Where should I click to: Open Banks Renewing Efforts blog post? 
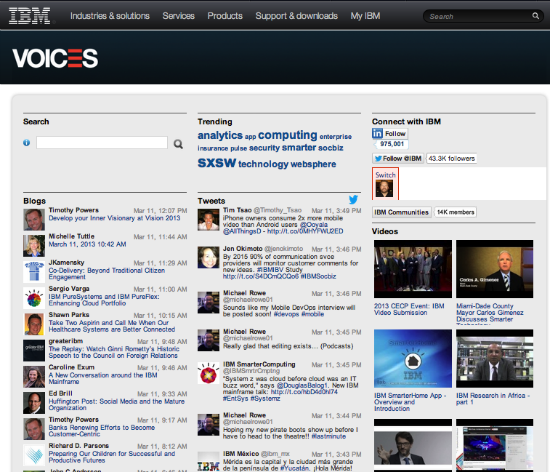point(102,431)
